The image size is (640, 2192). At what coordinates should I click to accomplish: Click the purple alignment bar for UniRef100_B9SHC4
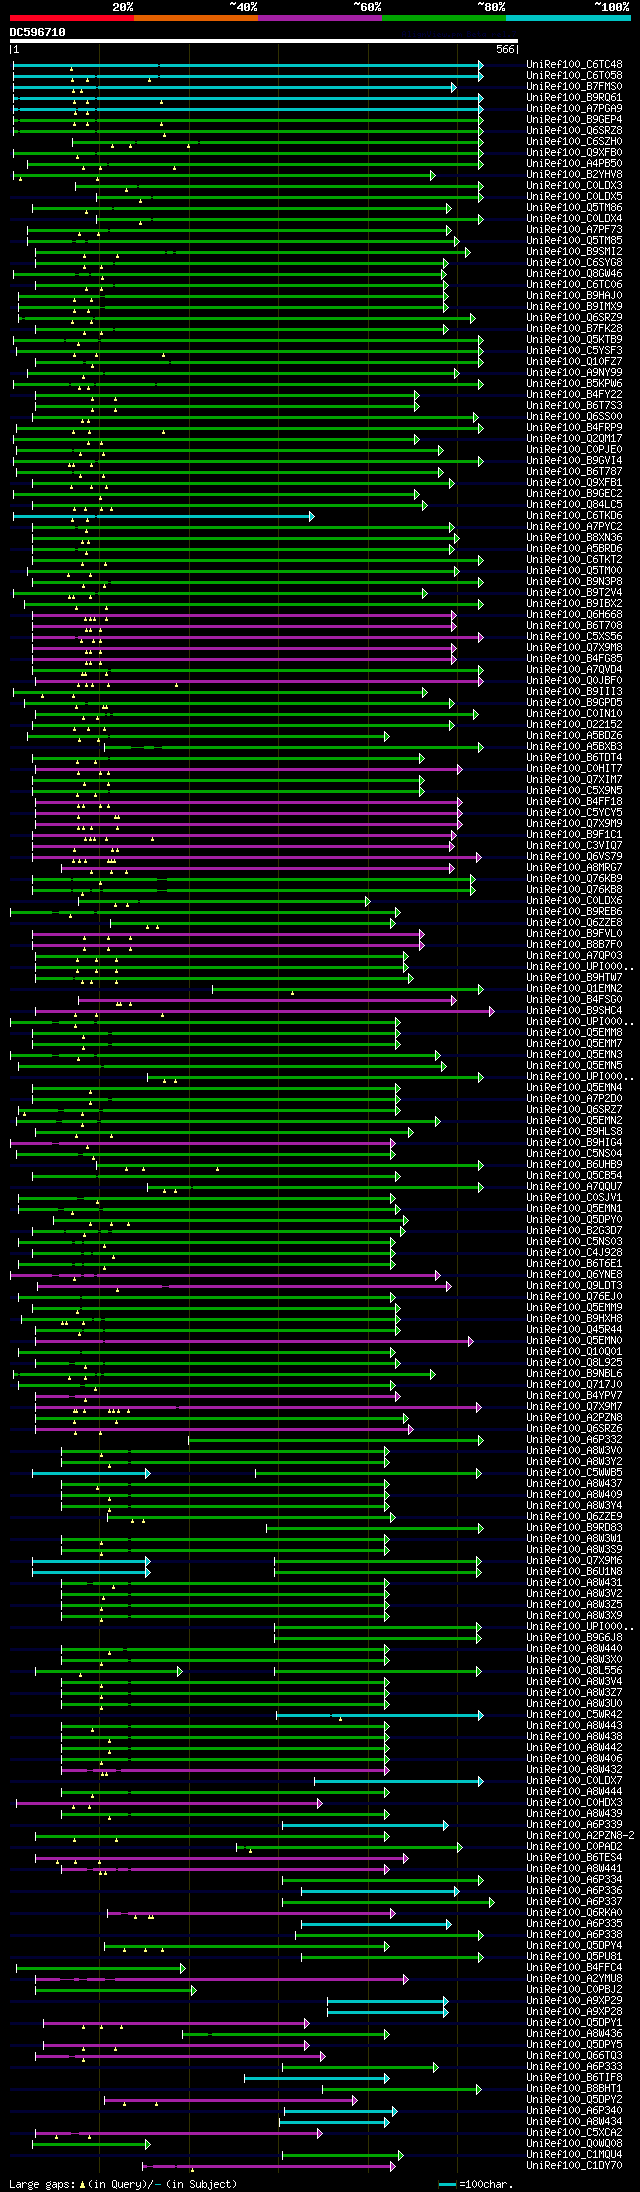pyautogui.click(x=263, y=1011)
